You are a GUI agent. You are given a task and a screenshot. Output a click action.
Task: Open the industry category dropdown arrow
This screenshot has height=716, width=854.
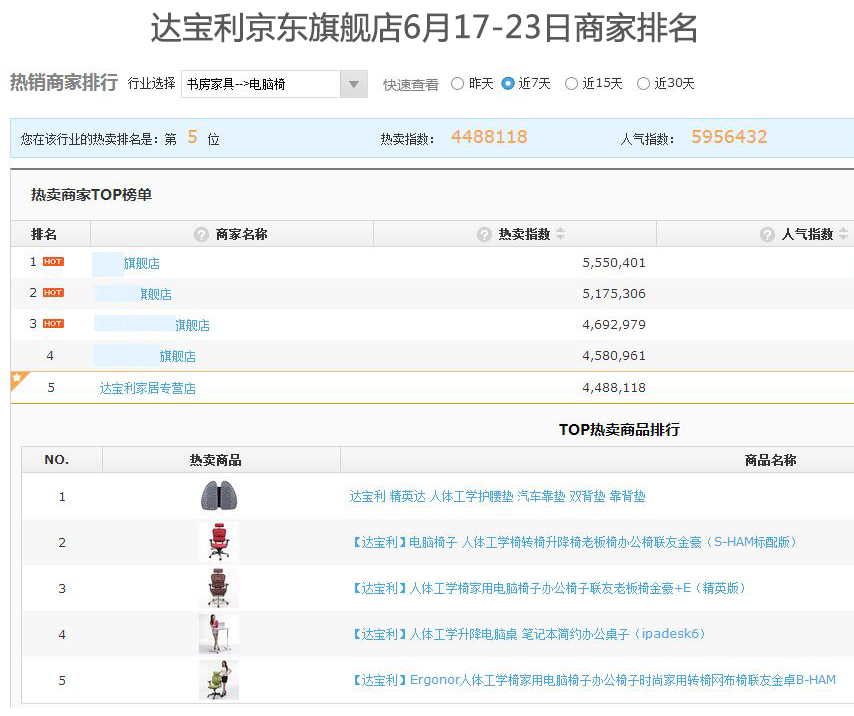pos(353,84)
